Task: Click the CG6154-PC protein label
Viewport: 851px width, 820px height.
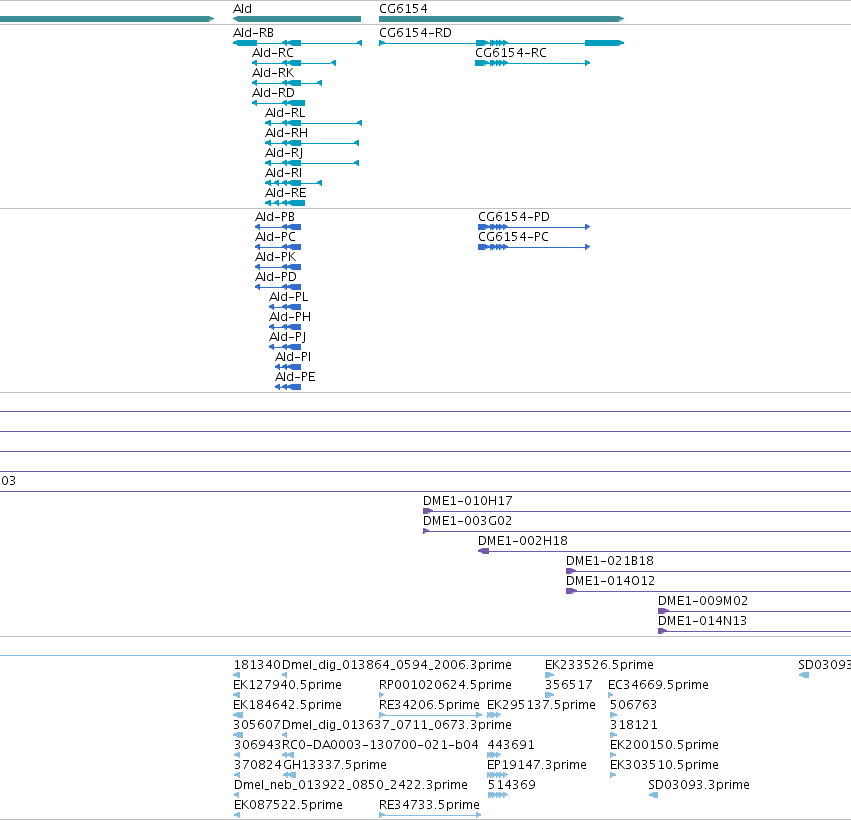Action: (x=513, y=237)
